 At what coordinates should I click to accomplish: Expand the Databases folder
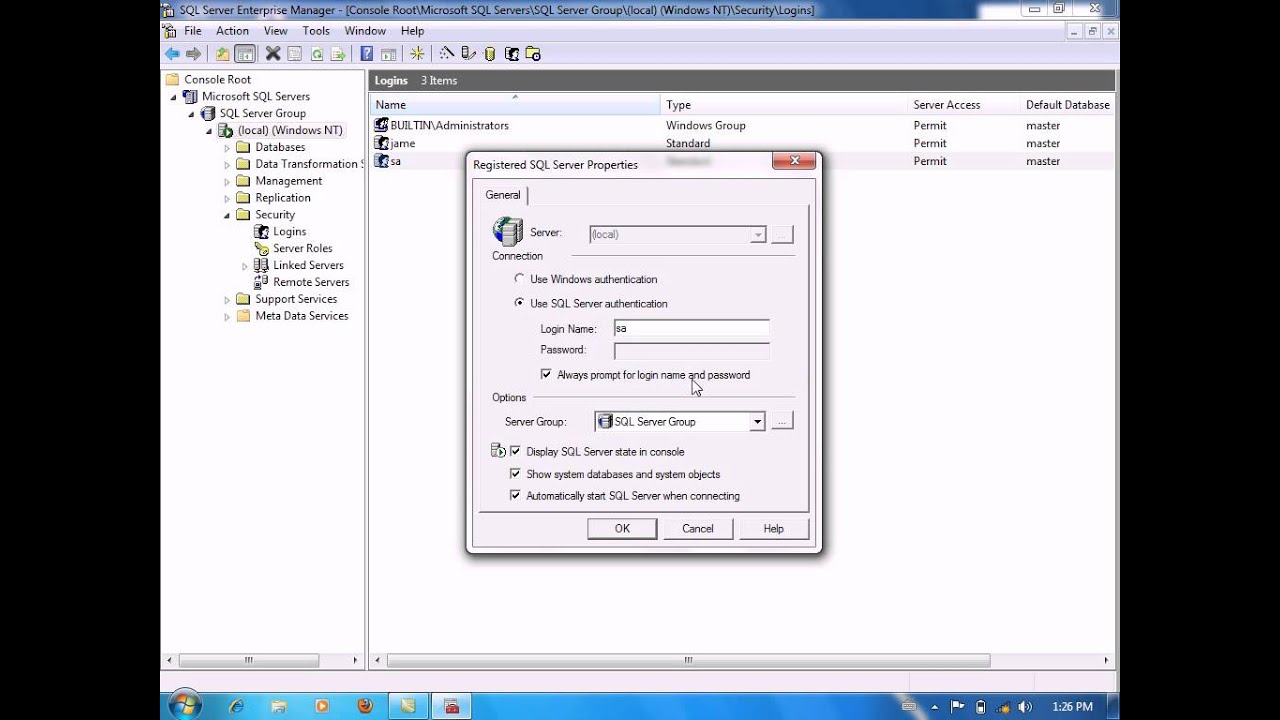click(227, 148)
